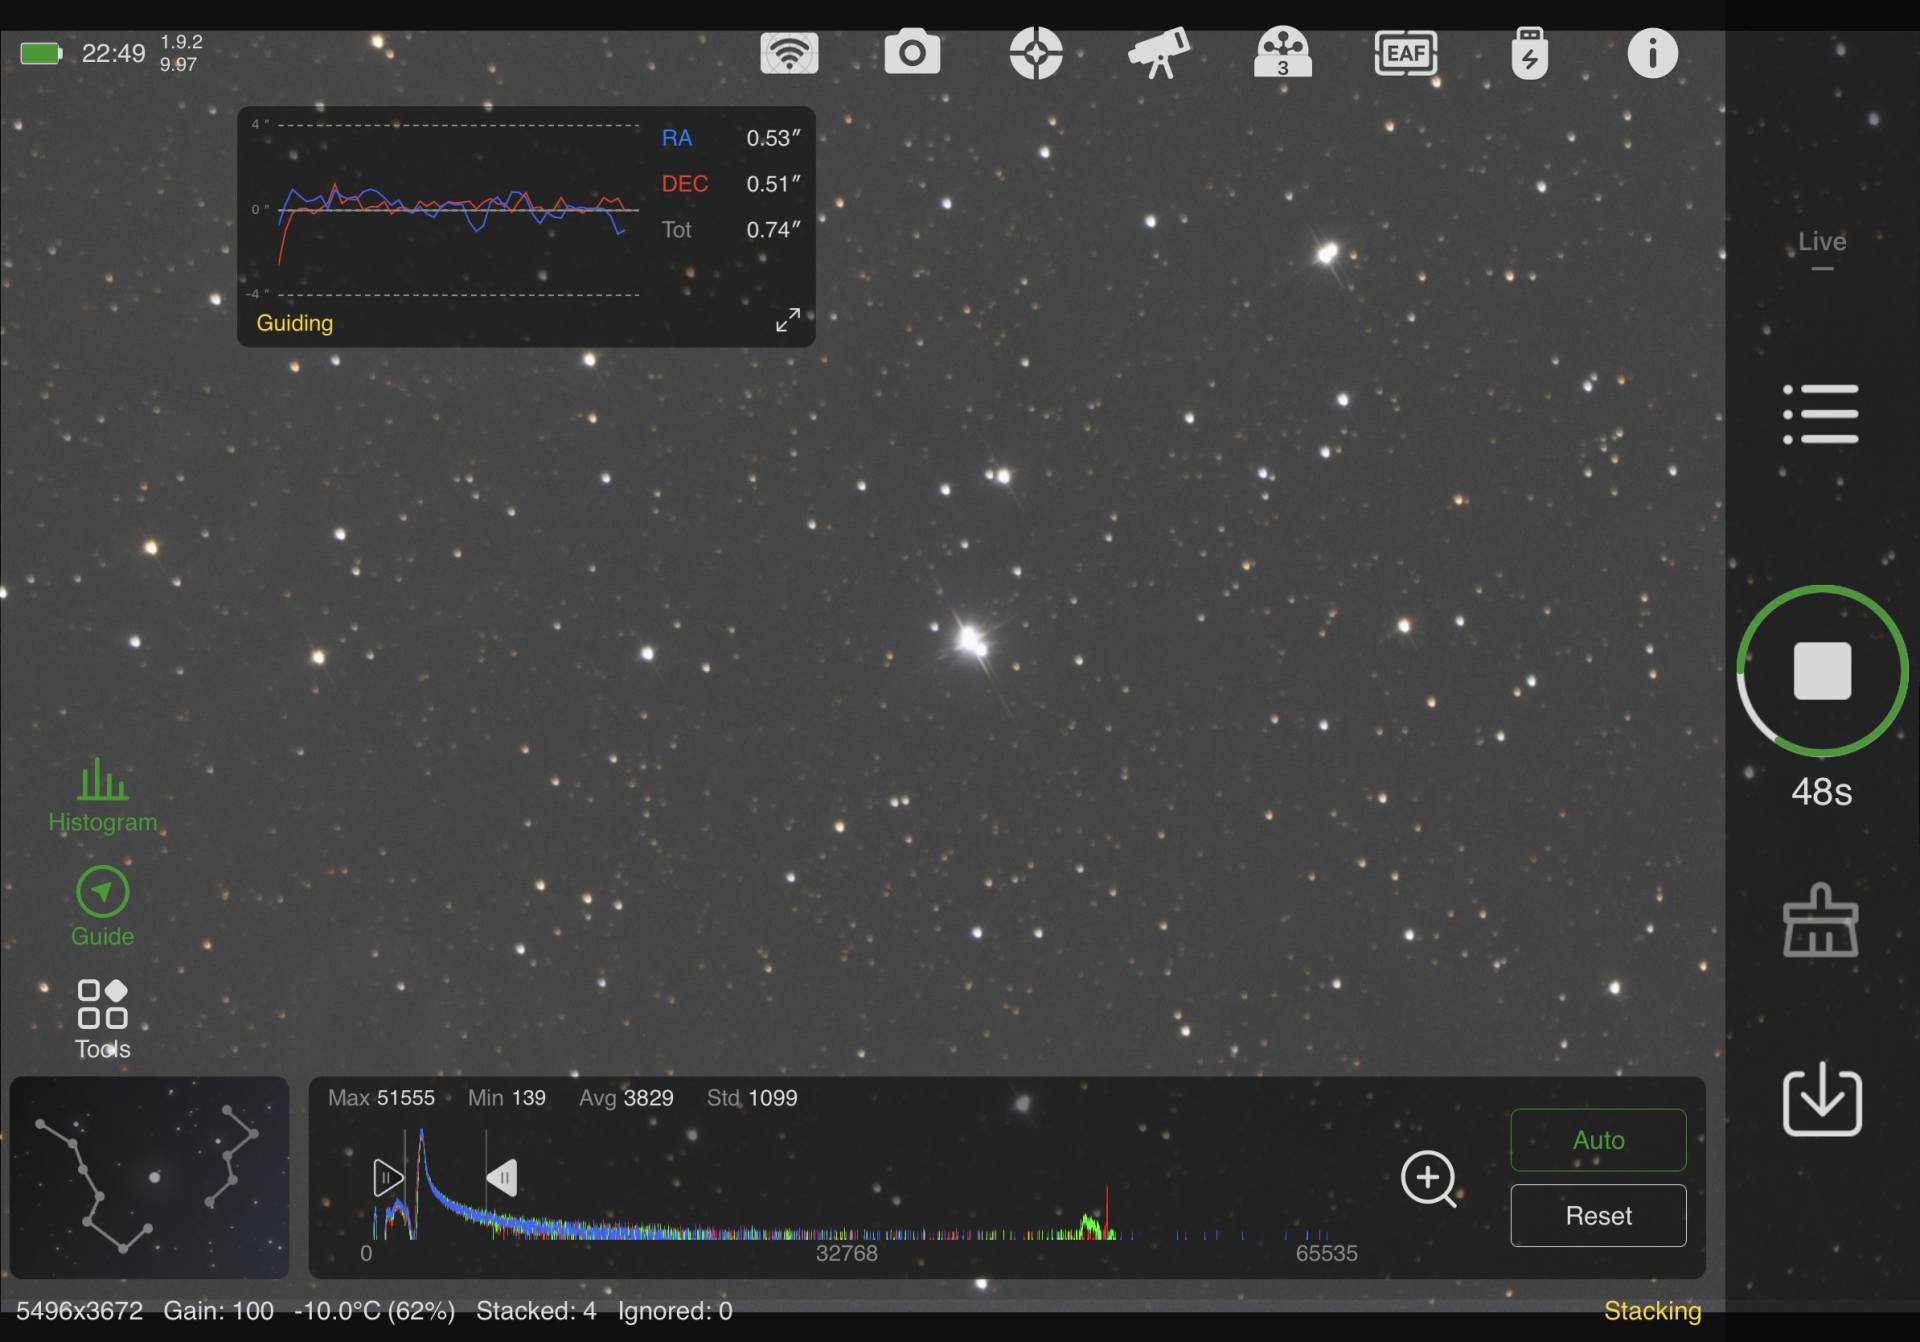Image resolution: width=1920 pixels, height=1342 pixels.
Task: Click the -10.0°C (62%) temperature readout
Action: point(375,1311)
